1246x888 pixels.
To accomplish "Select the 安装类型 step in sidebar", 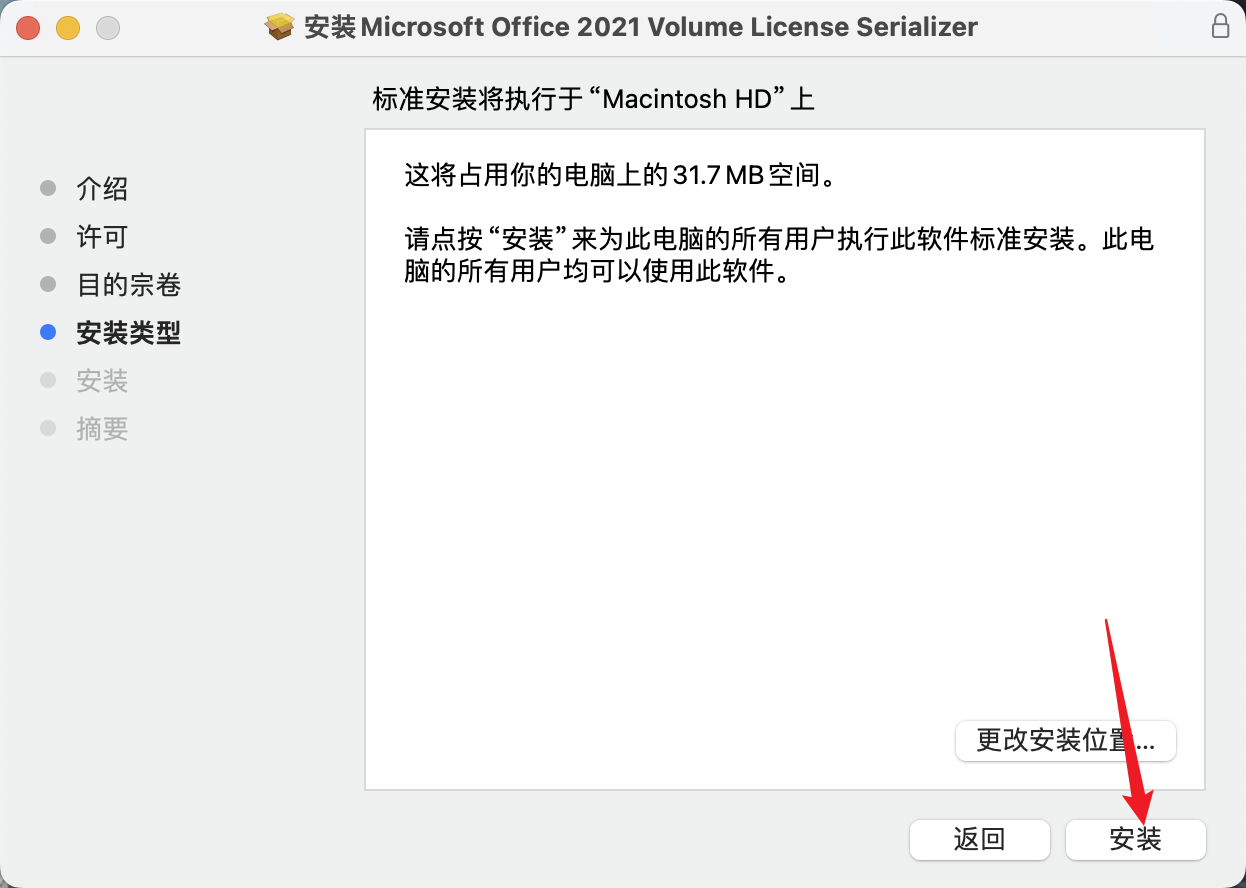I will 128,333.
